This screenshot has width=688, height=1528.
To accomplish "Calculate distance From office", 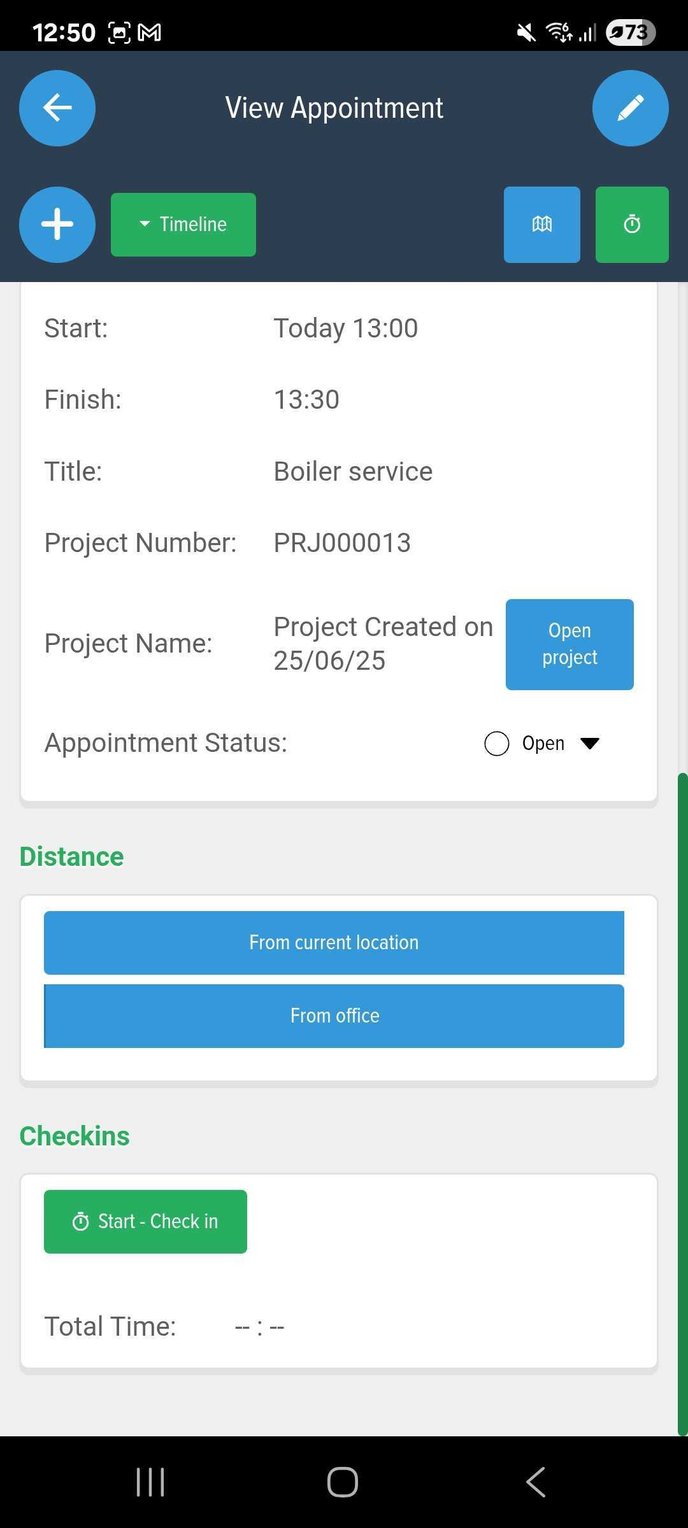I will 334,1016.
